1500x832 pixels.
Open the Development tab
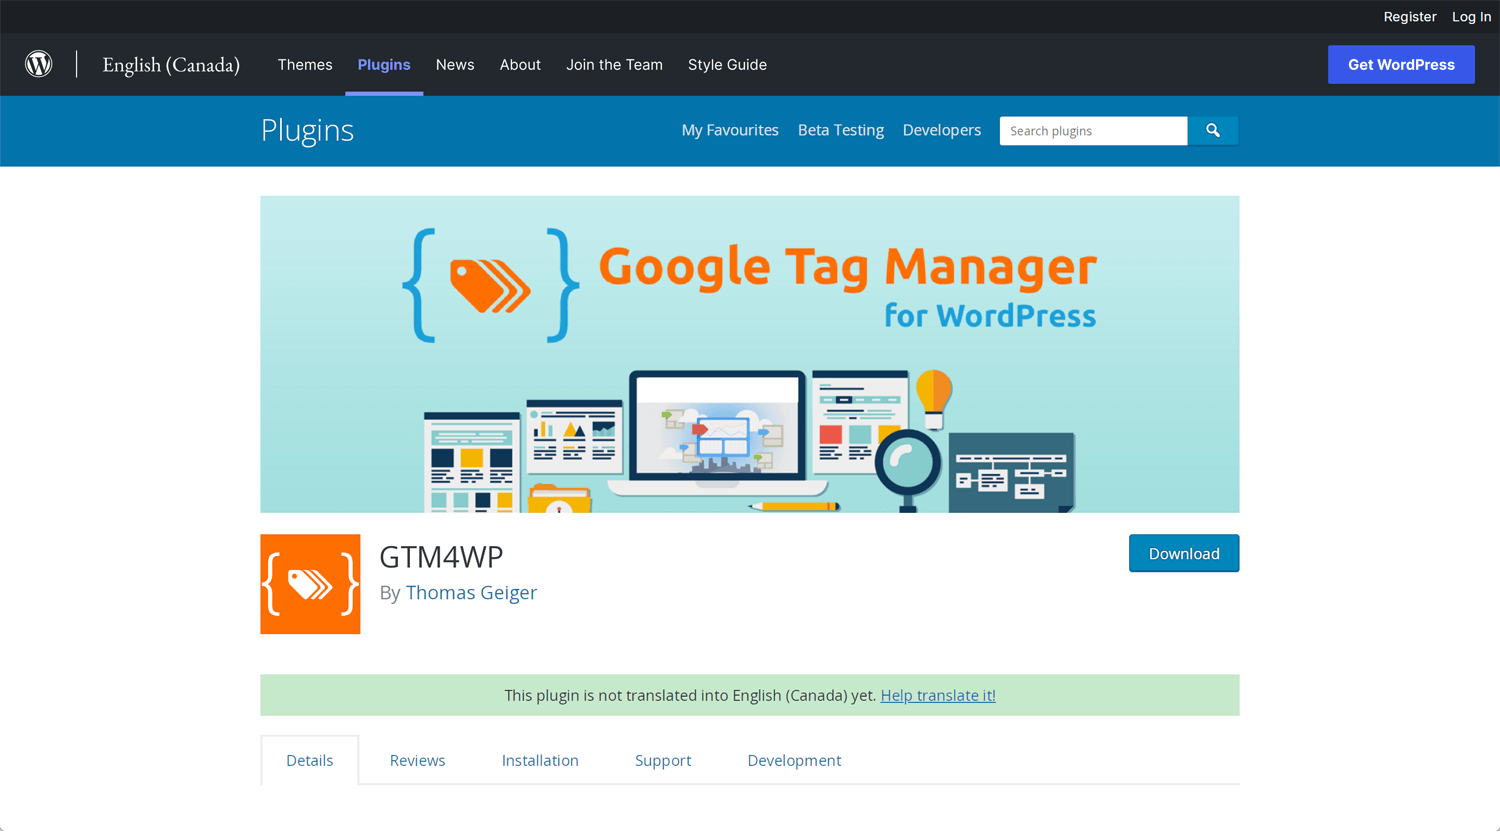[794, 761]
